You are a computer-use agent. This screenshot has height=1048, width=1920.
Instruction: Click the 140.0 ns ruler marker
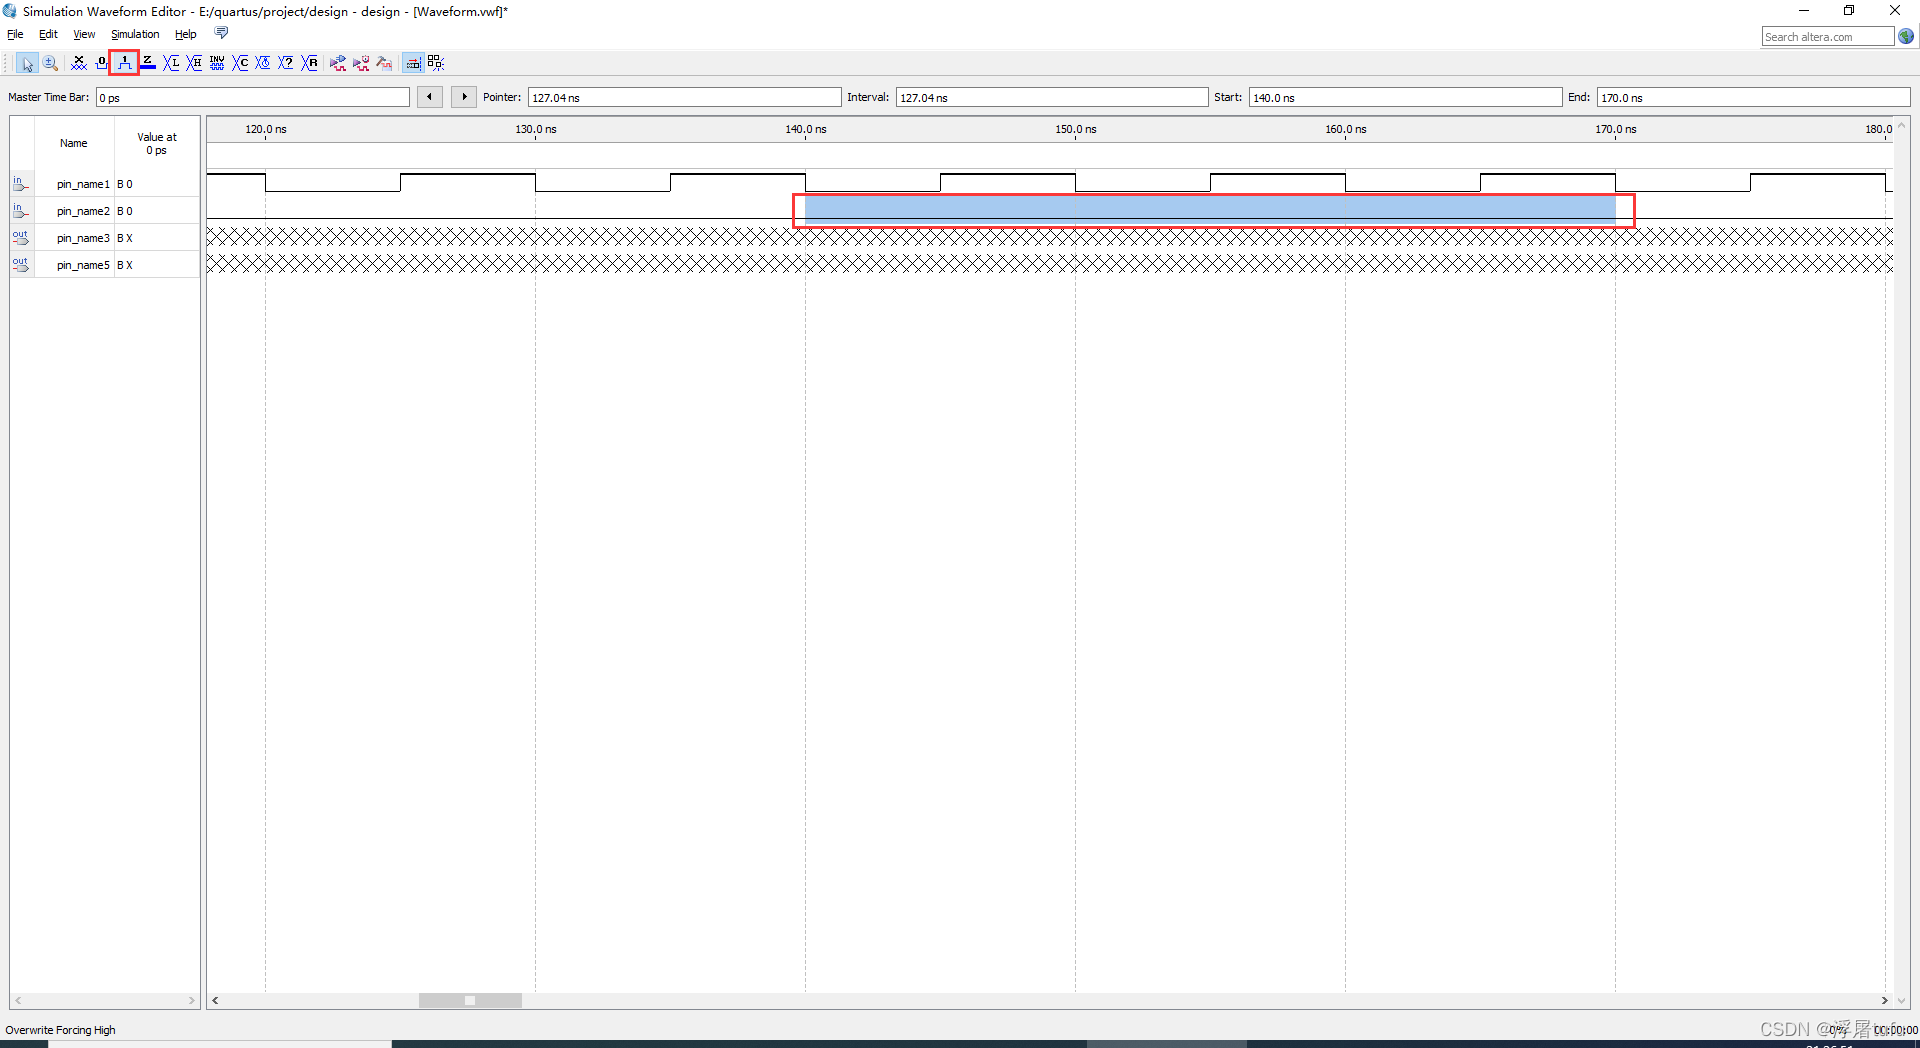click(806, 129)
